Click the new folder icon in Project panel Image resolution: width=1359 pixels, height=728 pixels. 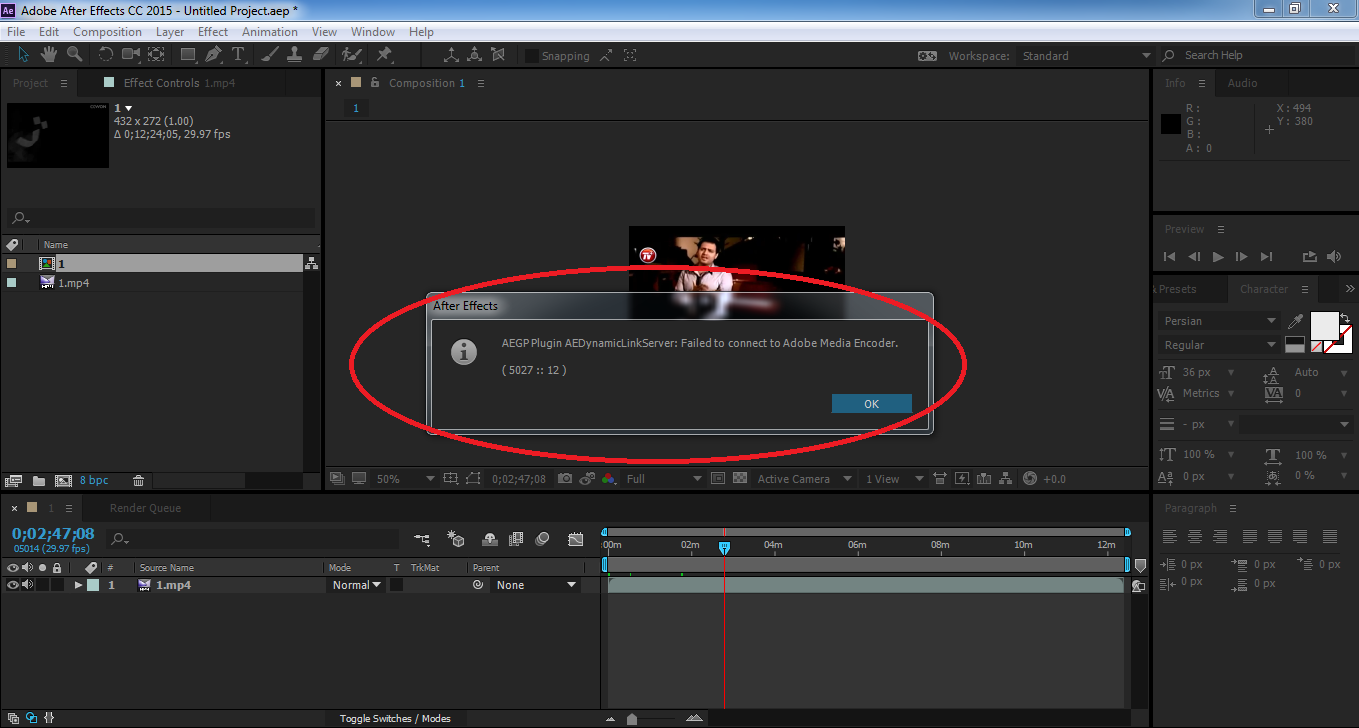pyautogui.click(x=39, y=481)
